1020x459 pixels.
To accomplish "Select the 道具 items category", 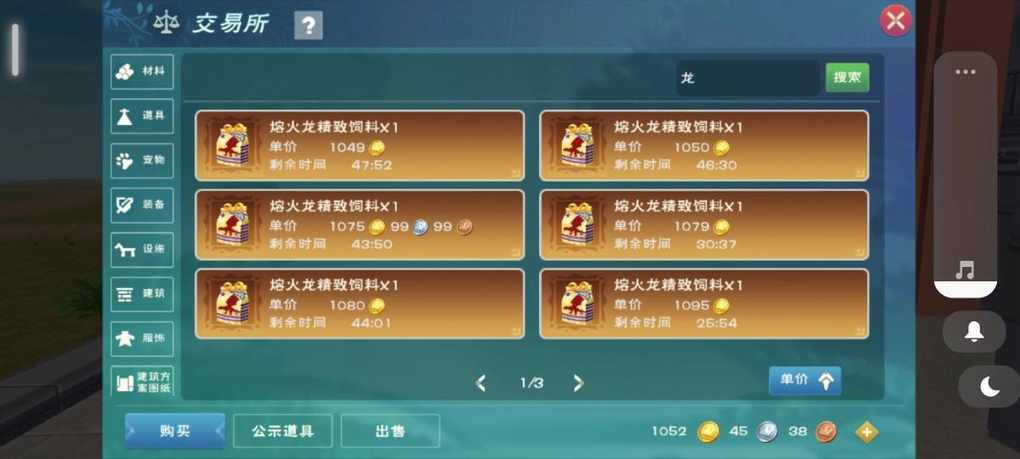I will [142, 116].
